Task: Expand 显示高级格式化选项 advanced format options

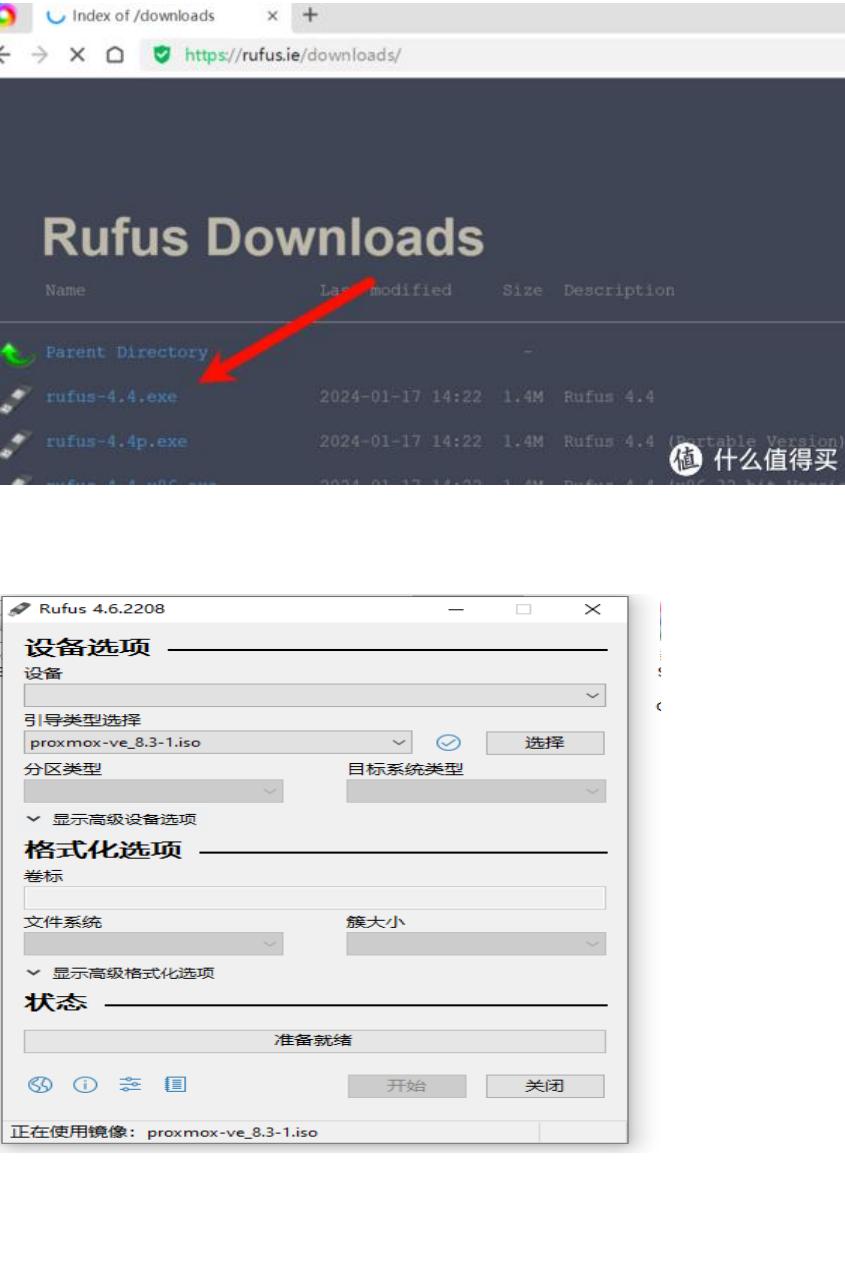Action: point(120,972)
